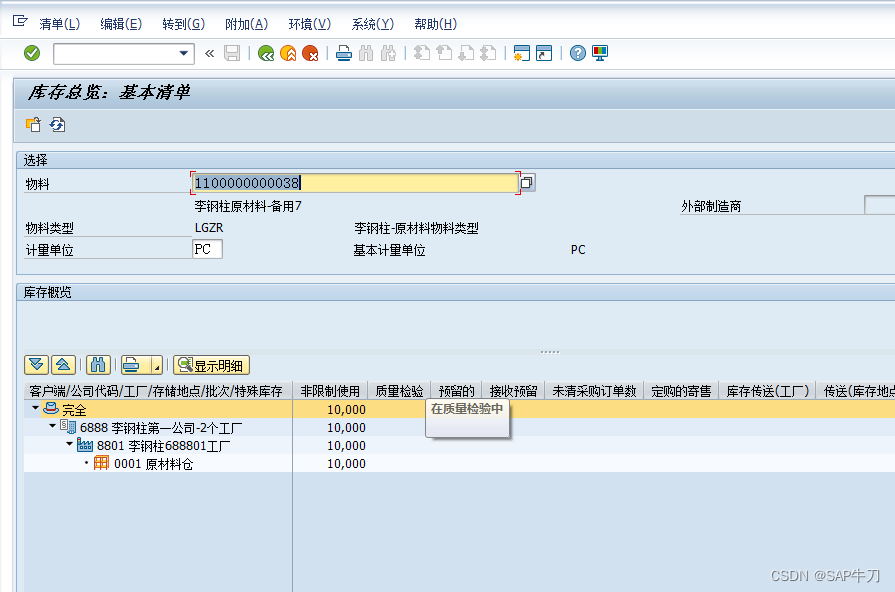895x592 pixels.
Task: Click the 李钢柱原材料-备用7 description text
Action: (248, 206)
